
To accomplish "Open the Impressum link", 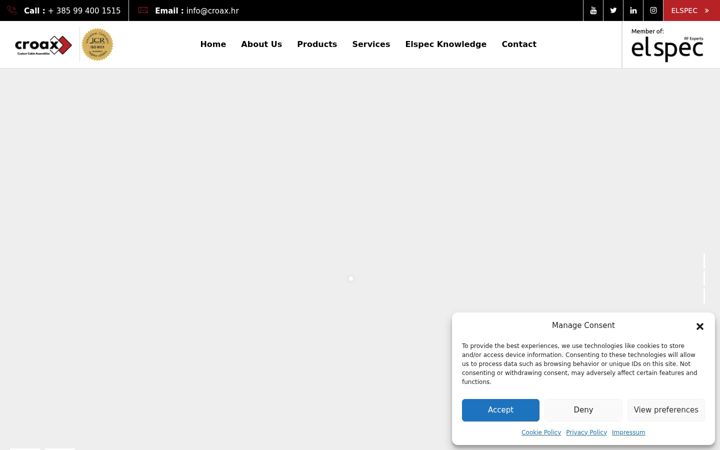I will tap(628, 433).
